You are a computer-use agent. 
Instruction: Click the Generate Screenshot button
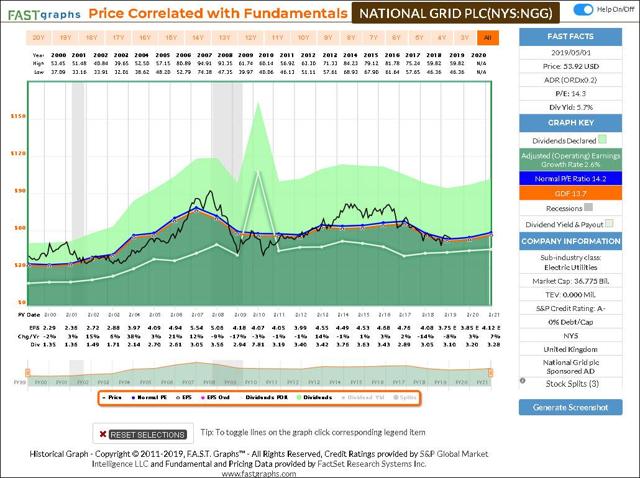[570, 407]
